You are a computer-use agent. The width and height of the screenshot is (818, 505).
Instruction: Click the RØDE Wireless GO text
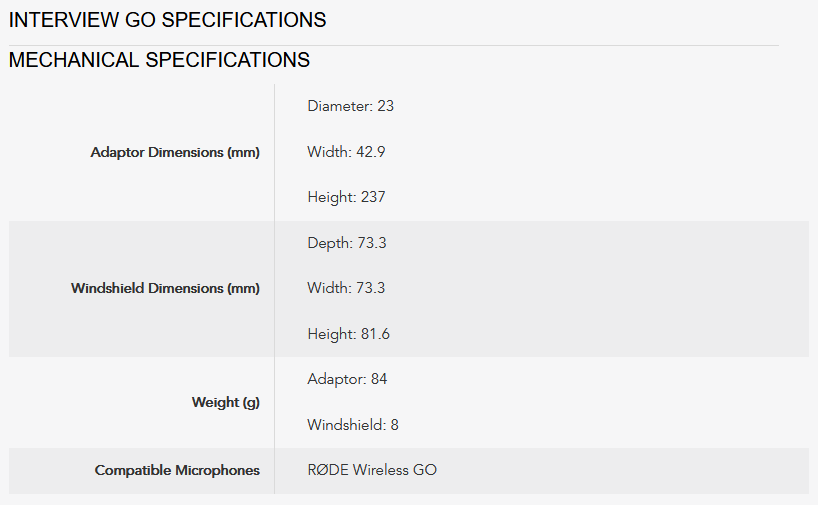pyautogui.click(x=372, y=470)
